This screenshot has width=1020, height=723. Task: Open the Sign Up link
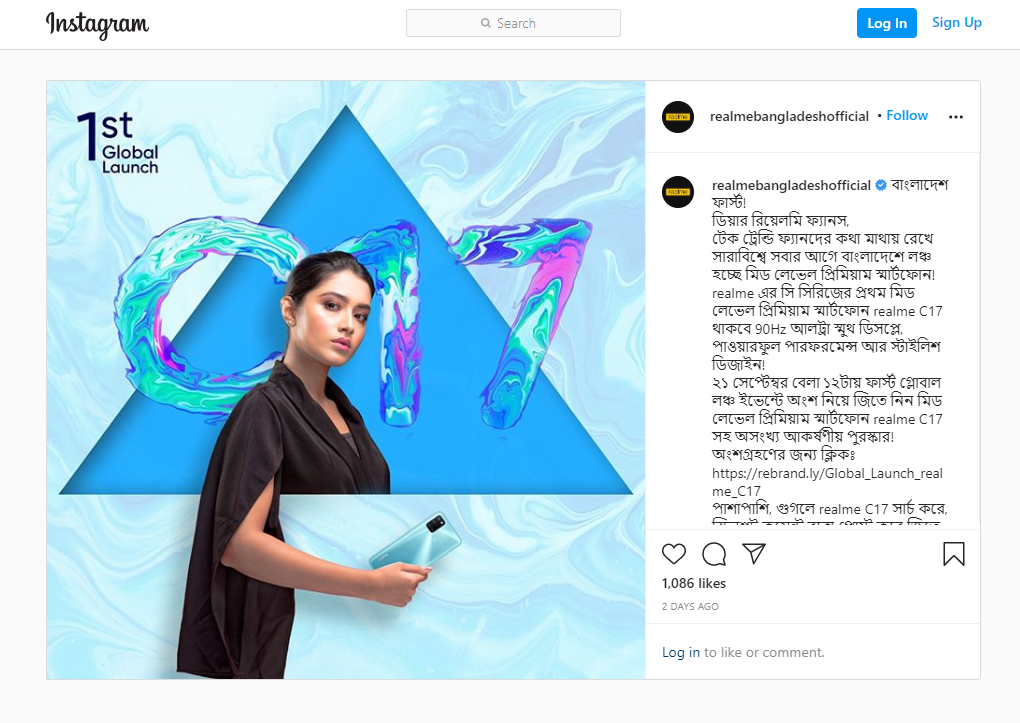(956, 23)
